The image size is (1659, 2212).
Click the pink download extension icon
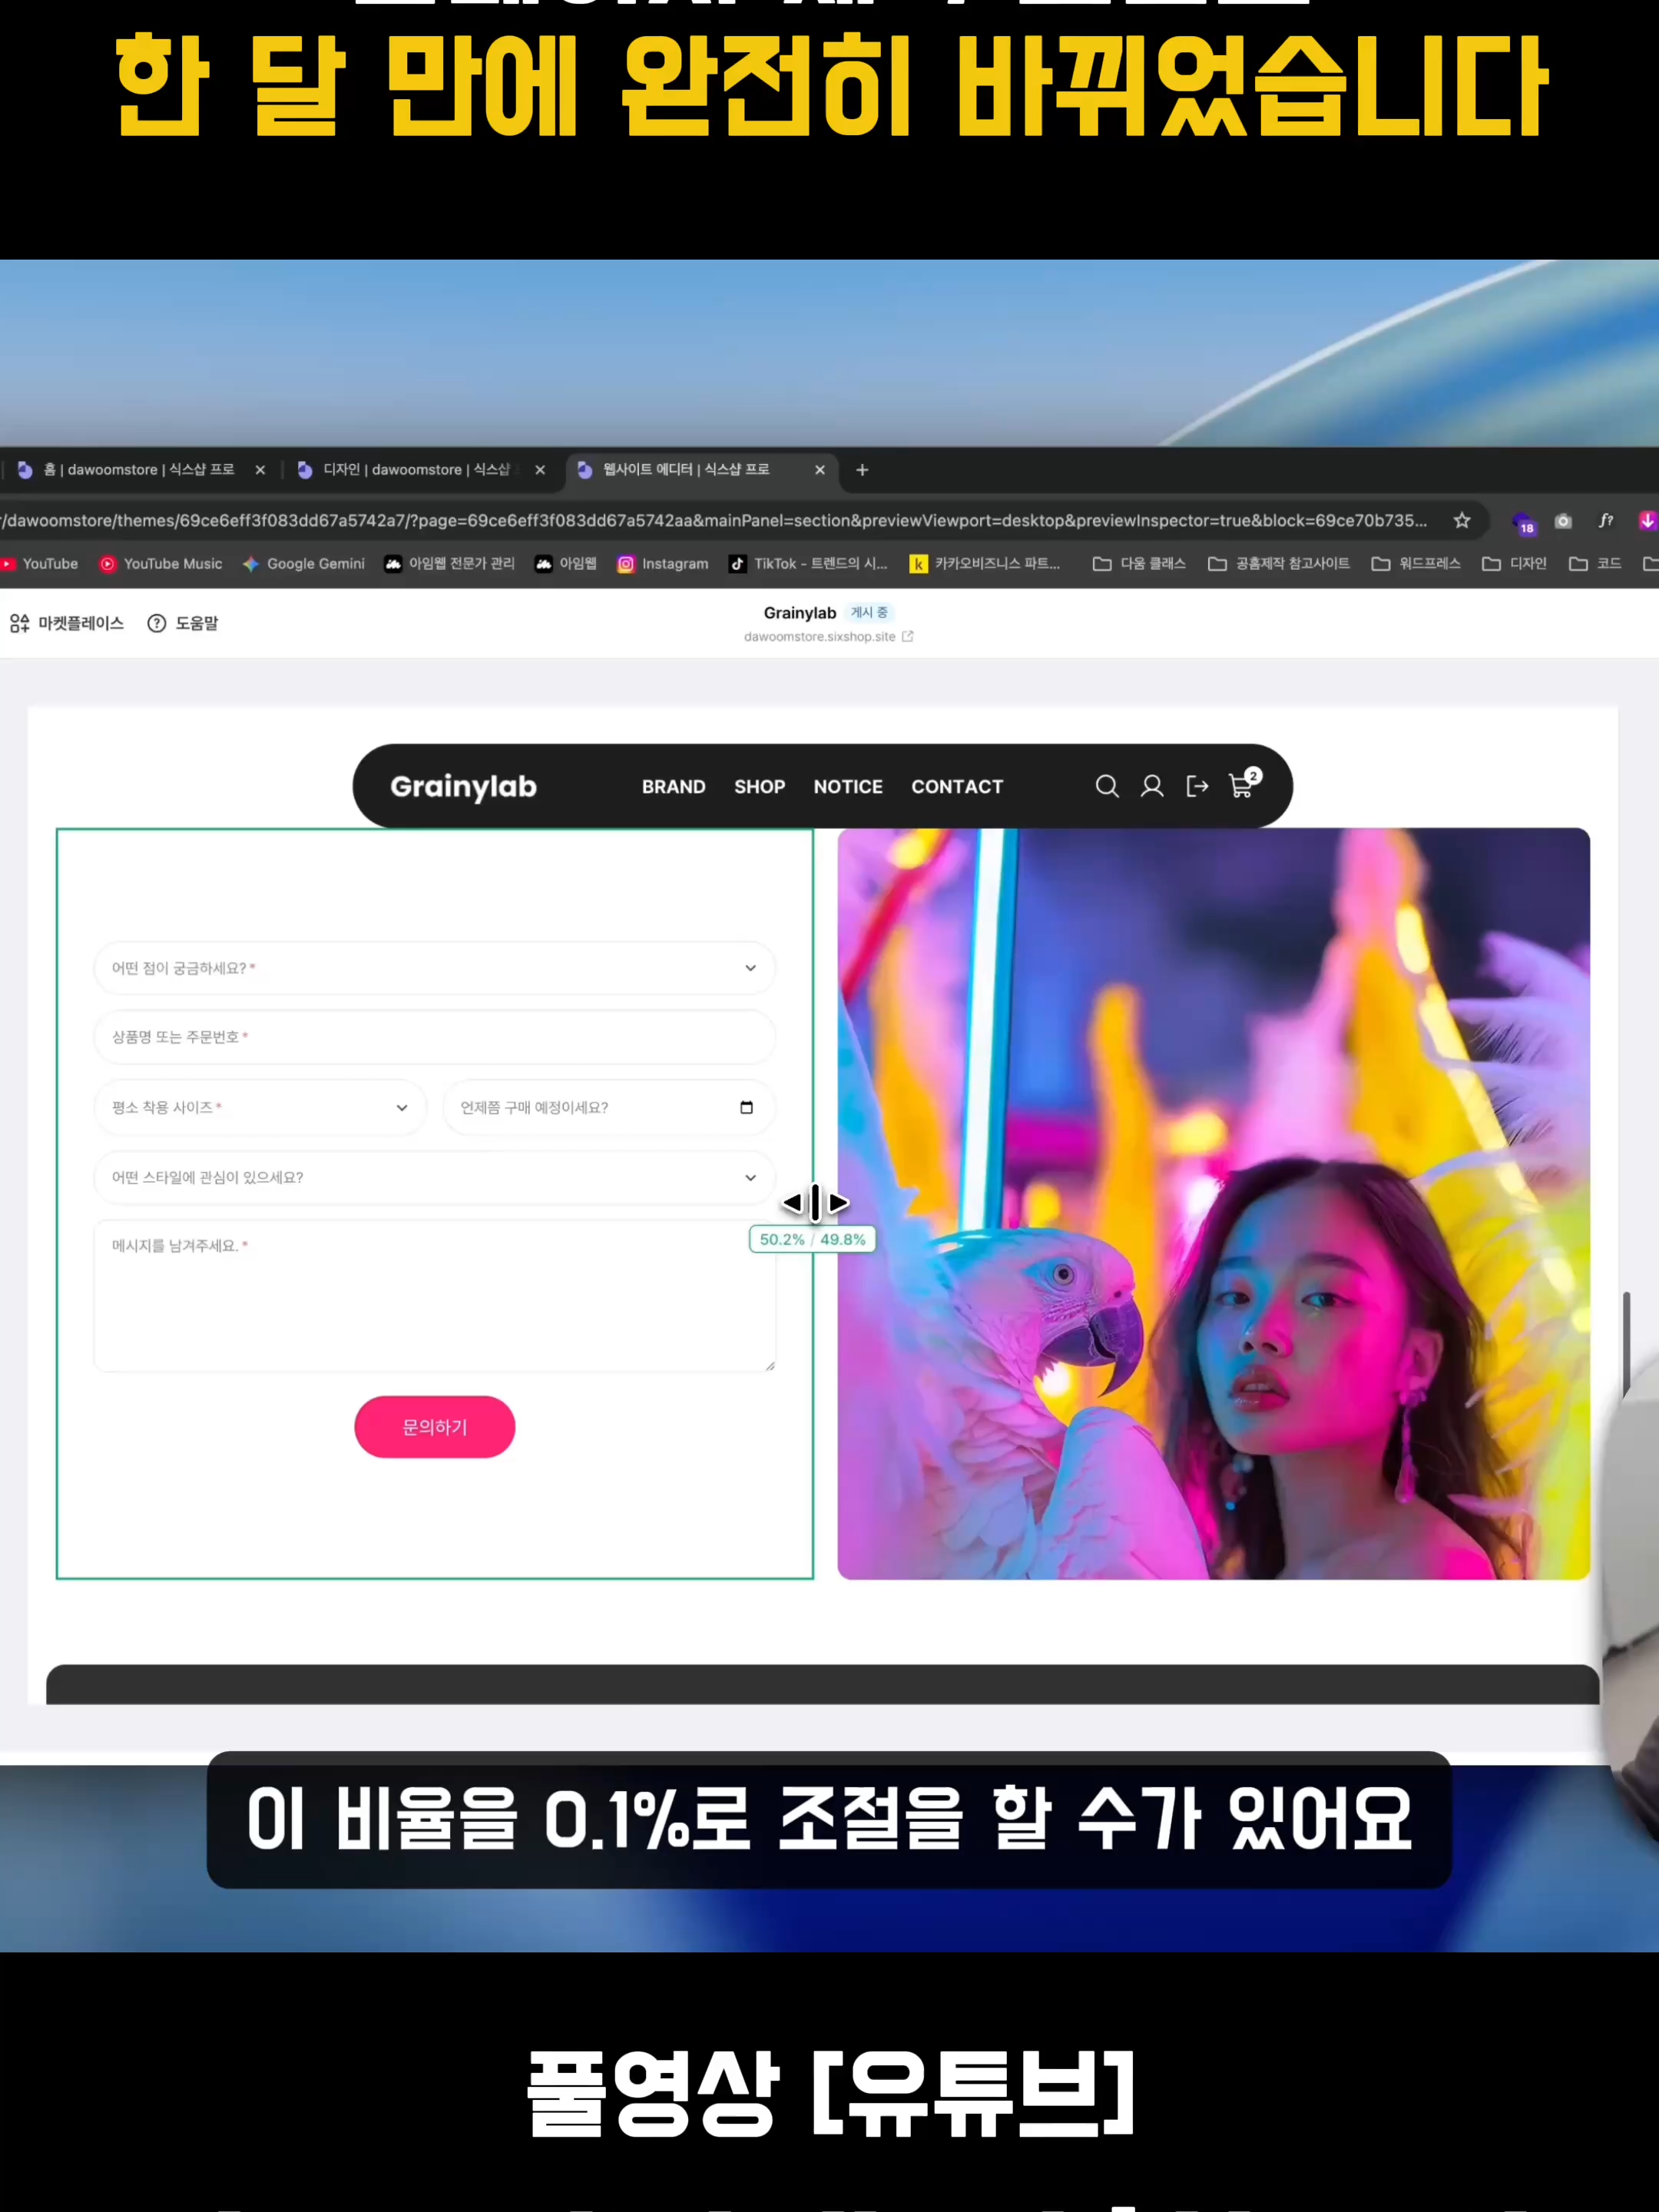coord(1647,520)
